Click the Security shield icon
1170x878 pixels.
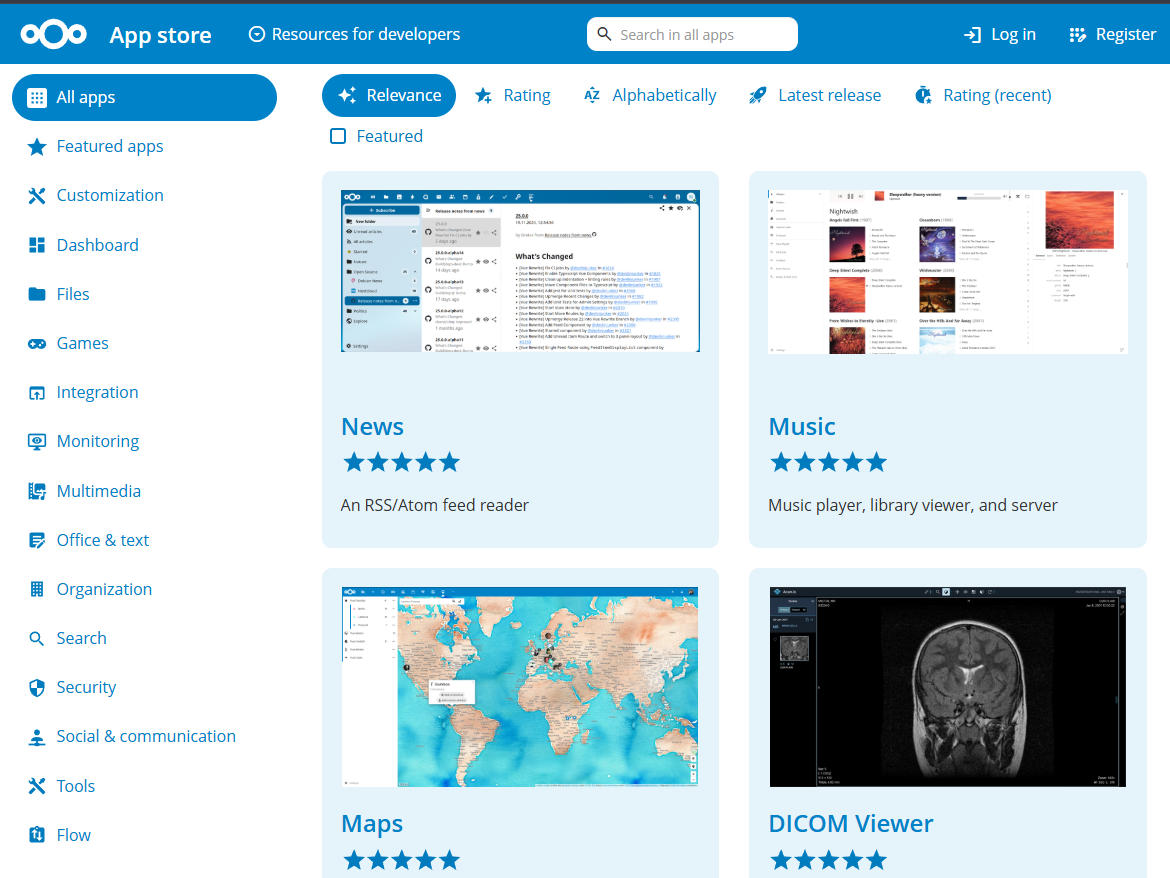[x=37, y=687]
